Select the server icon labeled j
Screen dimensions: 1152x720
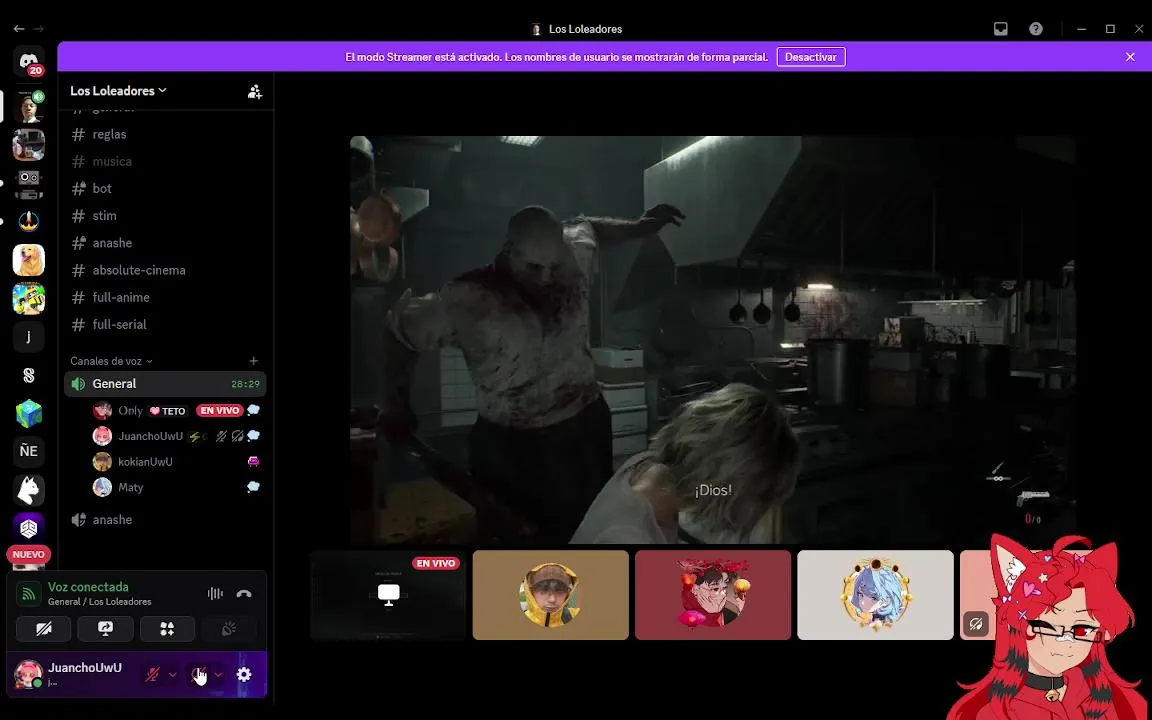click(x=29, y=336)
